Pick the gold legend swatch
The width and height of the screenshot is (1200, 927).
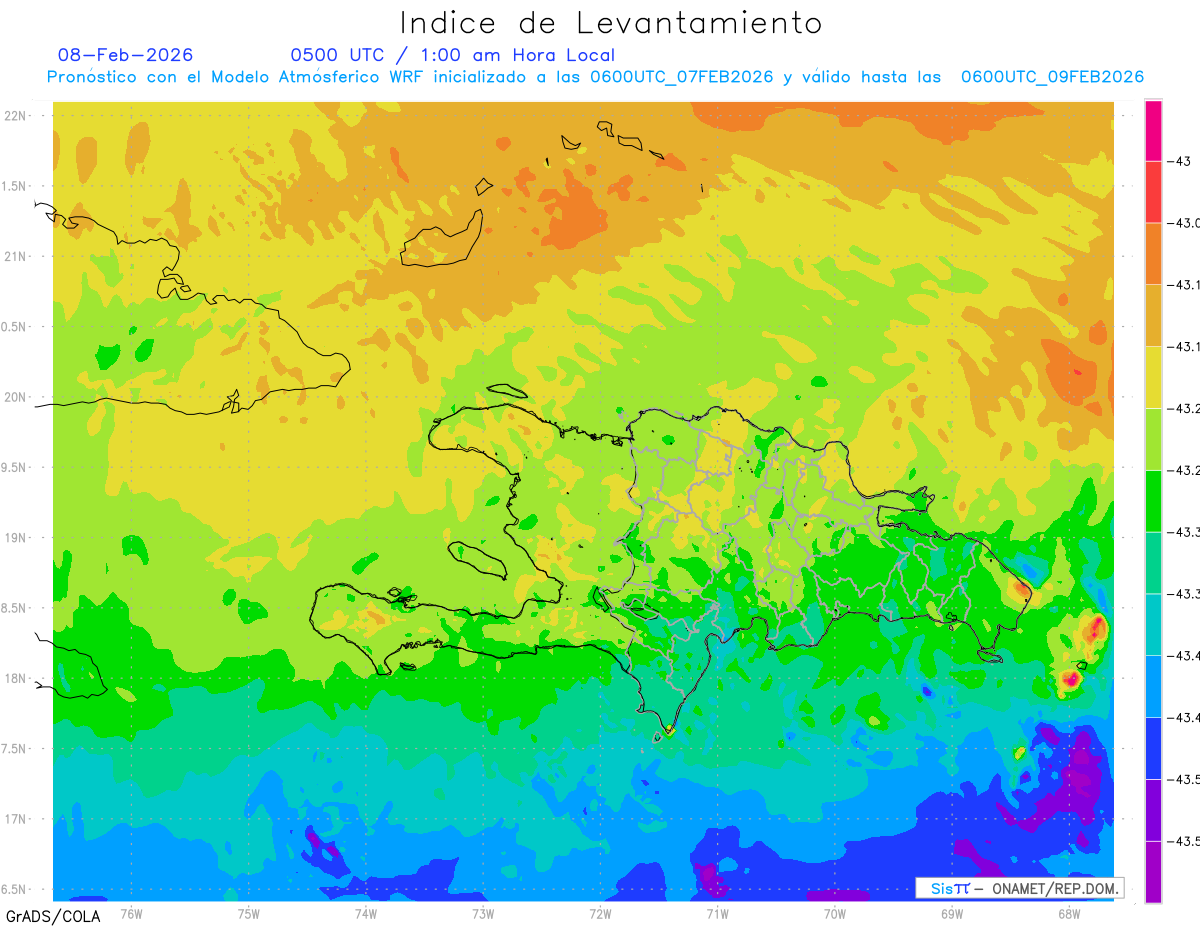pyautogui.click(x=1153, y=316)
